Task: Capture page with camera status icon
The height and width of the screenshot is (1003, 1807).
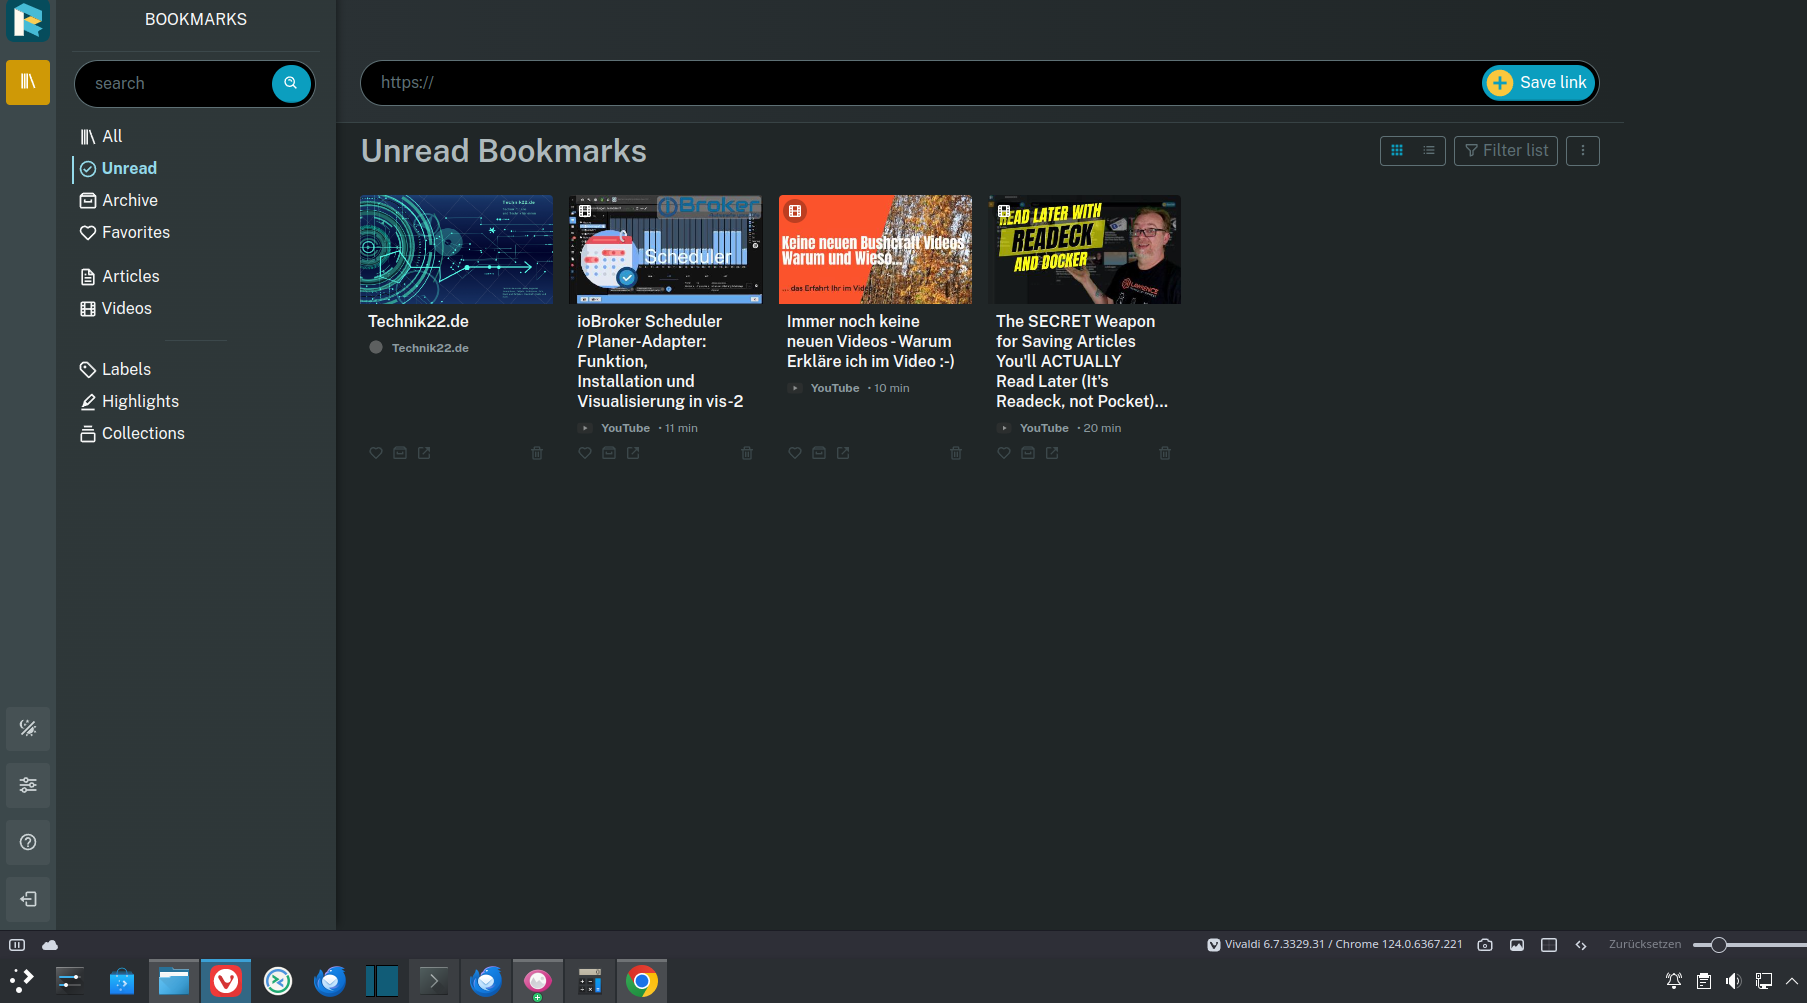Action: 1485,945
